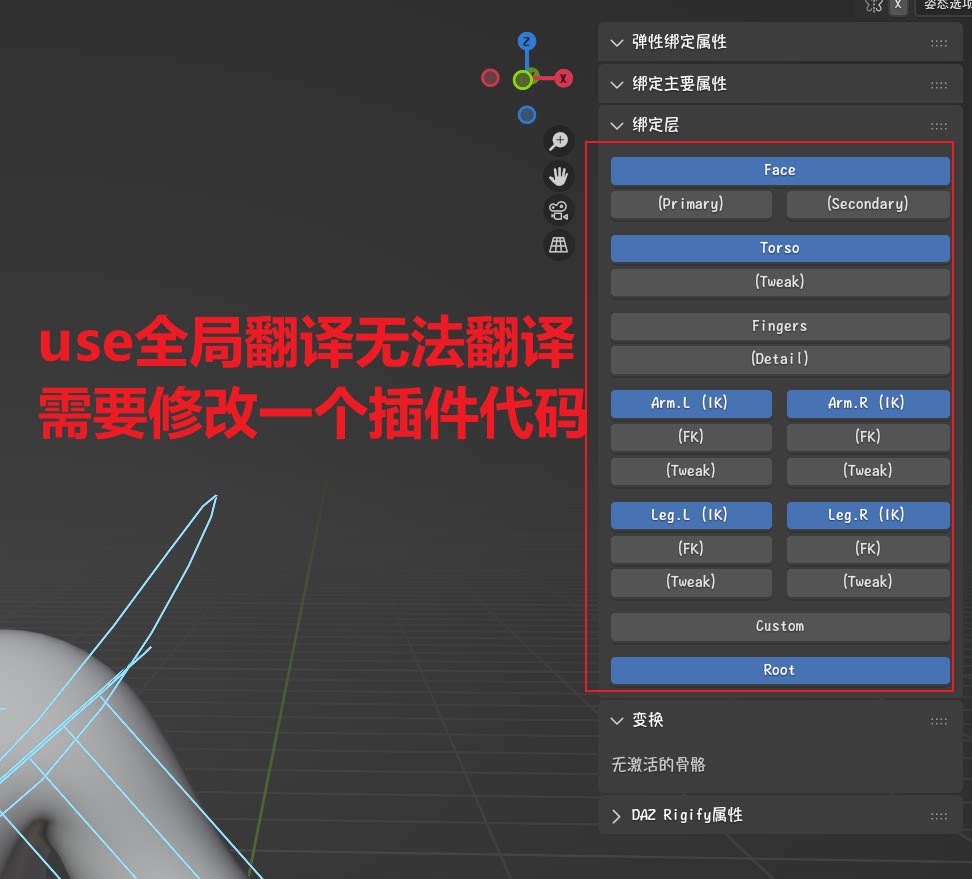Toggle the Fingers (Detail) layer
Image resolution: width=972 pixels, height=879 pixels.
780,360
